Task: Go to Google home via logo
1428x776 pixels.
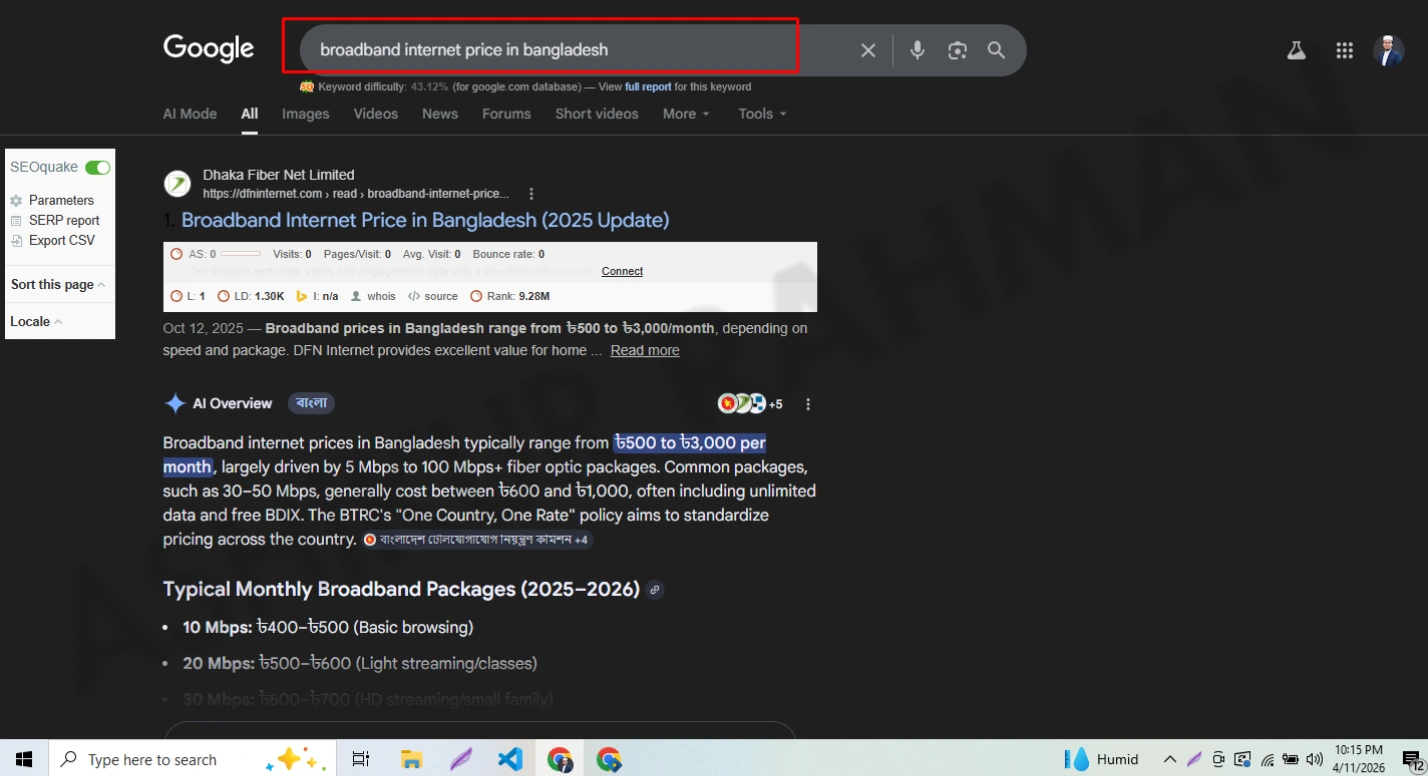Action: tap(208, 48)
